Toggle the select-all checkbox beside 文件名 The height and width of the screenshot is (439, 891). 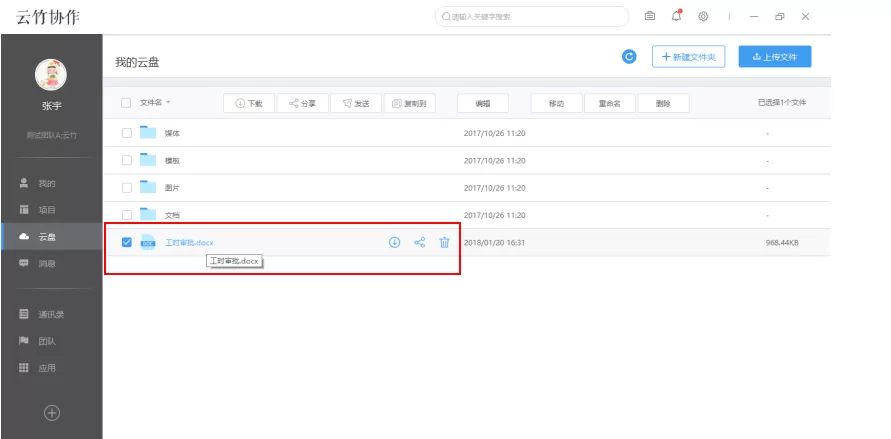(x=126, y=103)
